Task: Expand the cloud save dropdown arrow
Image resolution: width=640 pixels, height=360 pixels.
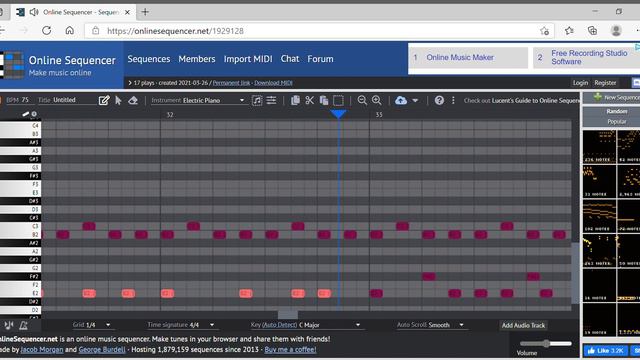Action: (415, 100)
